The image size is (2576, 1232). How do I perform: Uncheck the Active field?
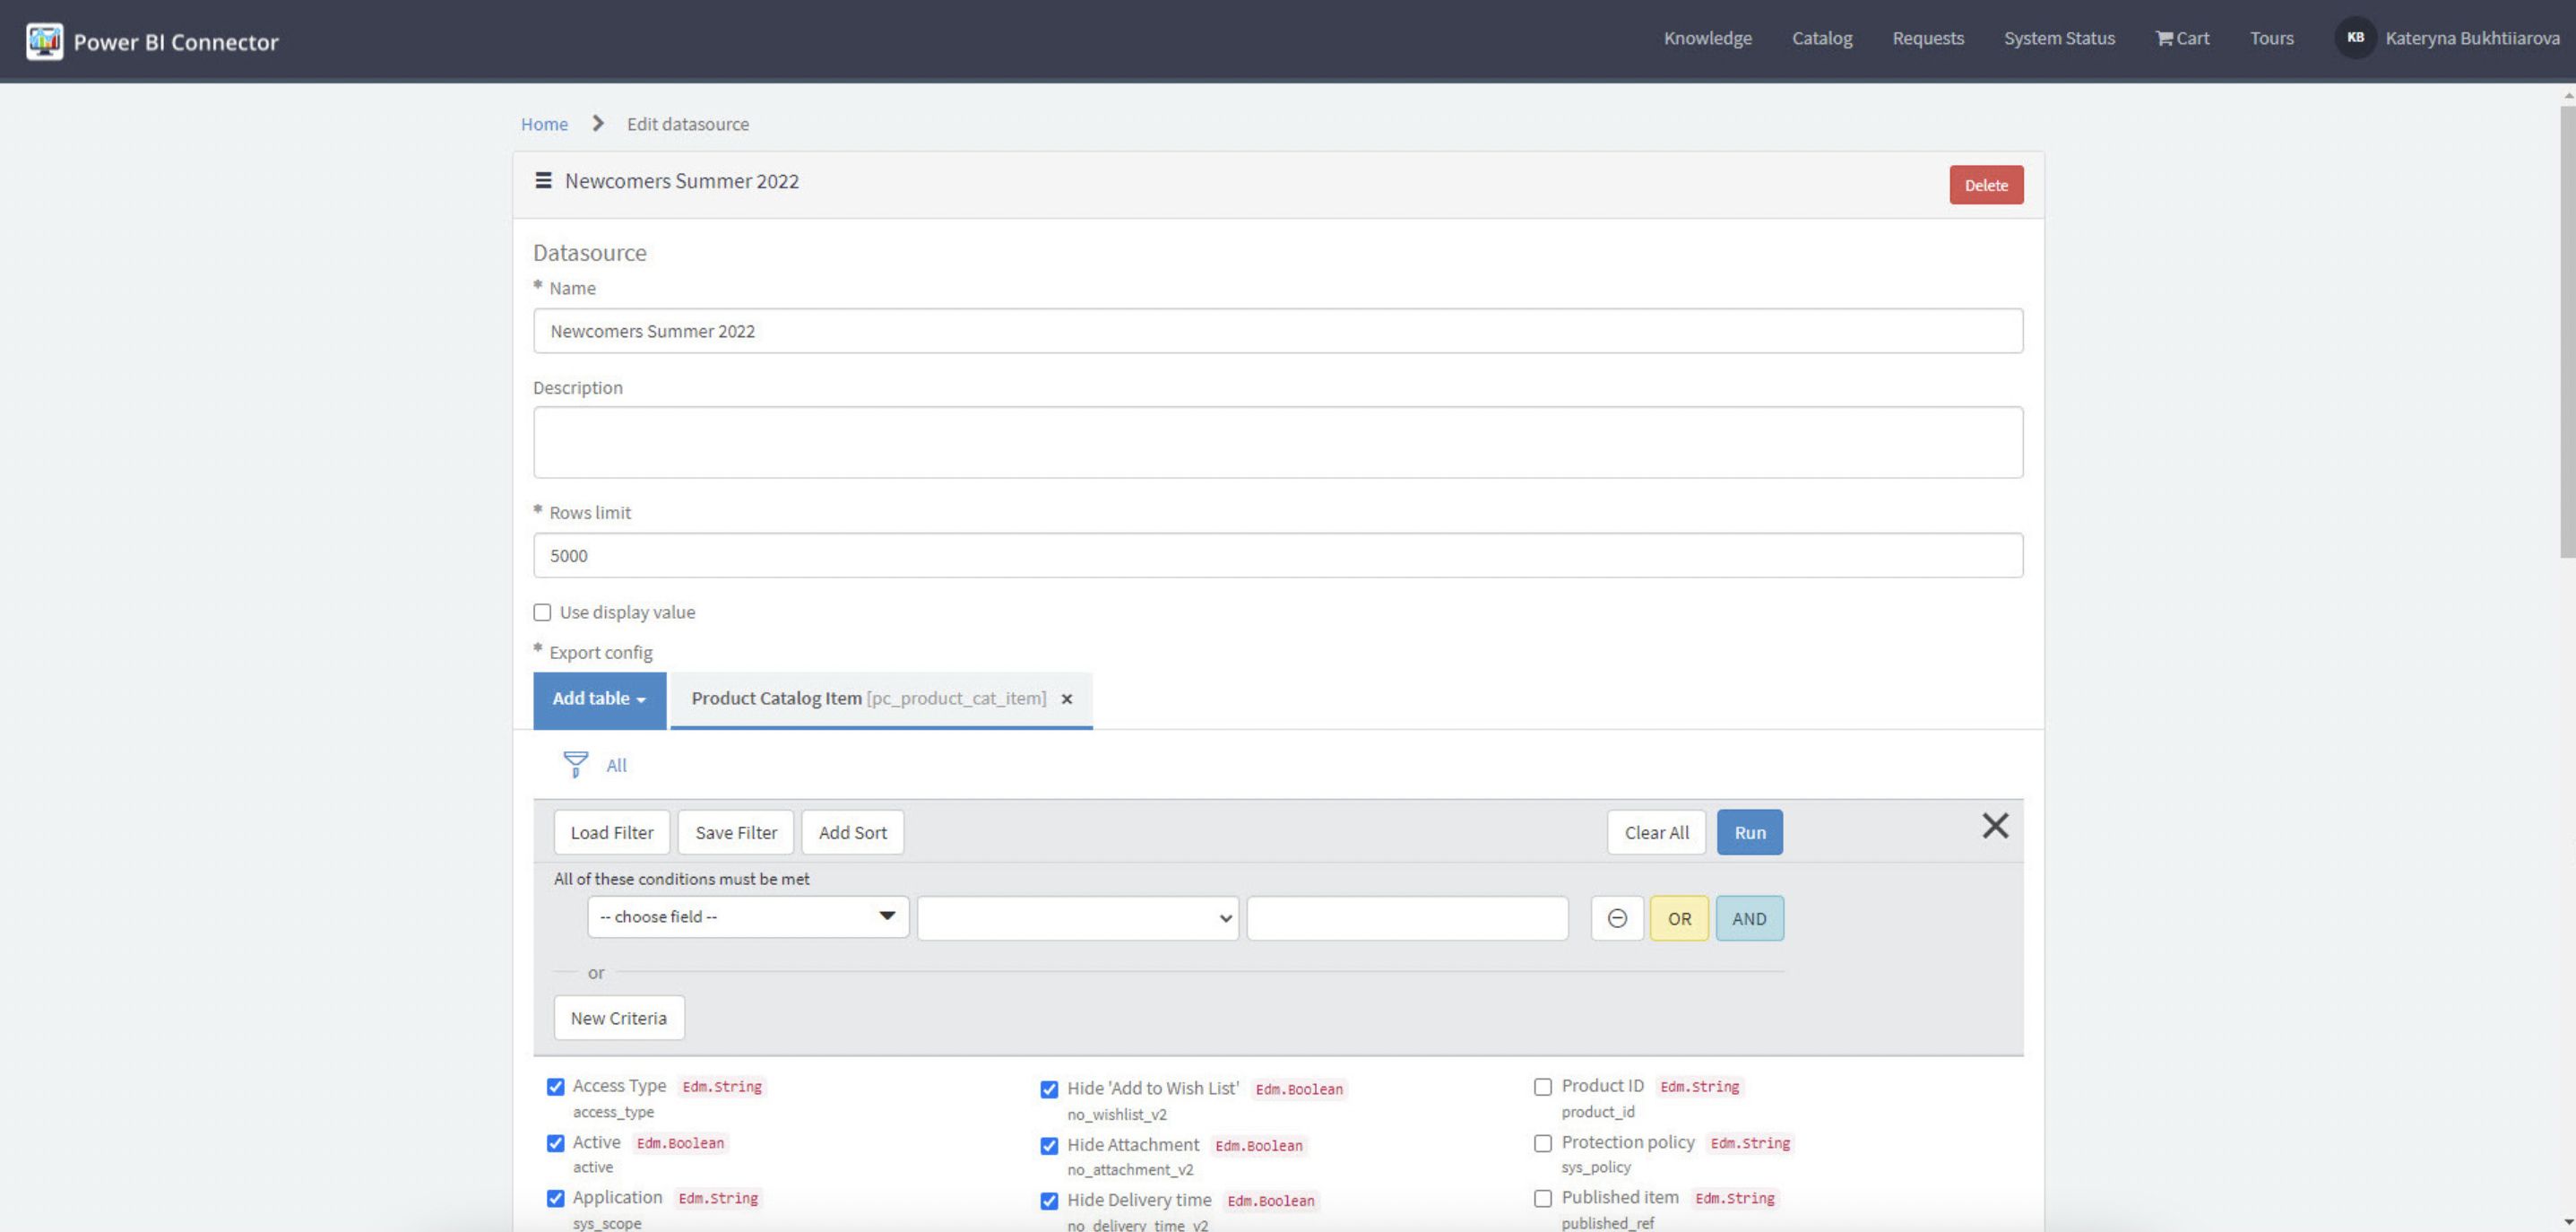(556, 1142)
